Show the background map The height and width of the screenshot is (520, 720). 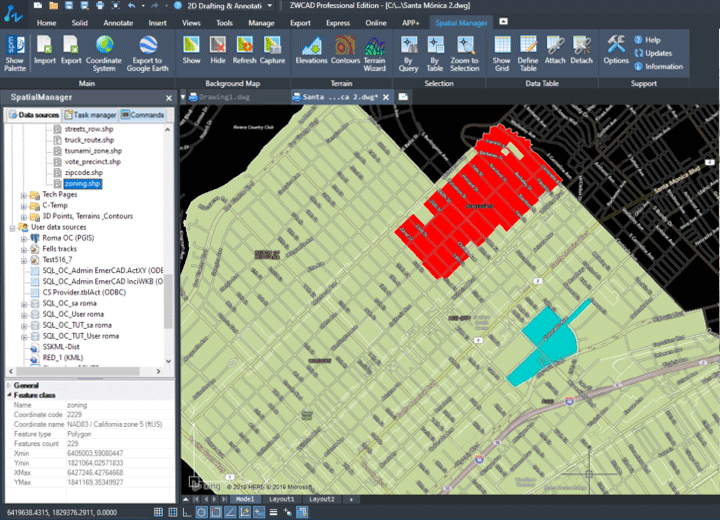pyautogui.click(x=191, y=50)
